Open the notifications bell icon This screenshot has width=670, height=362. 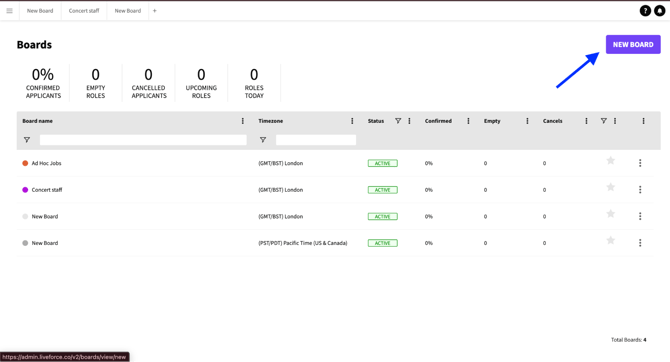point(660,11)
